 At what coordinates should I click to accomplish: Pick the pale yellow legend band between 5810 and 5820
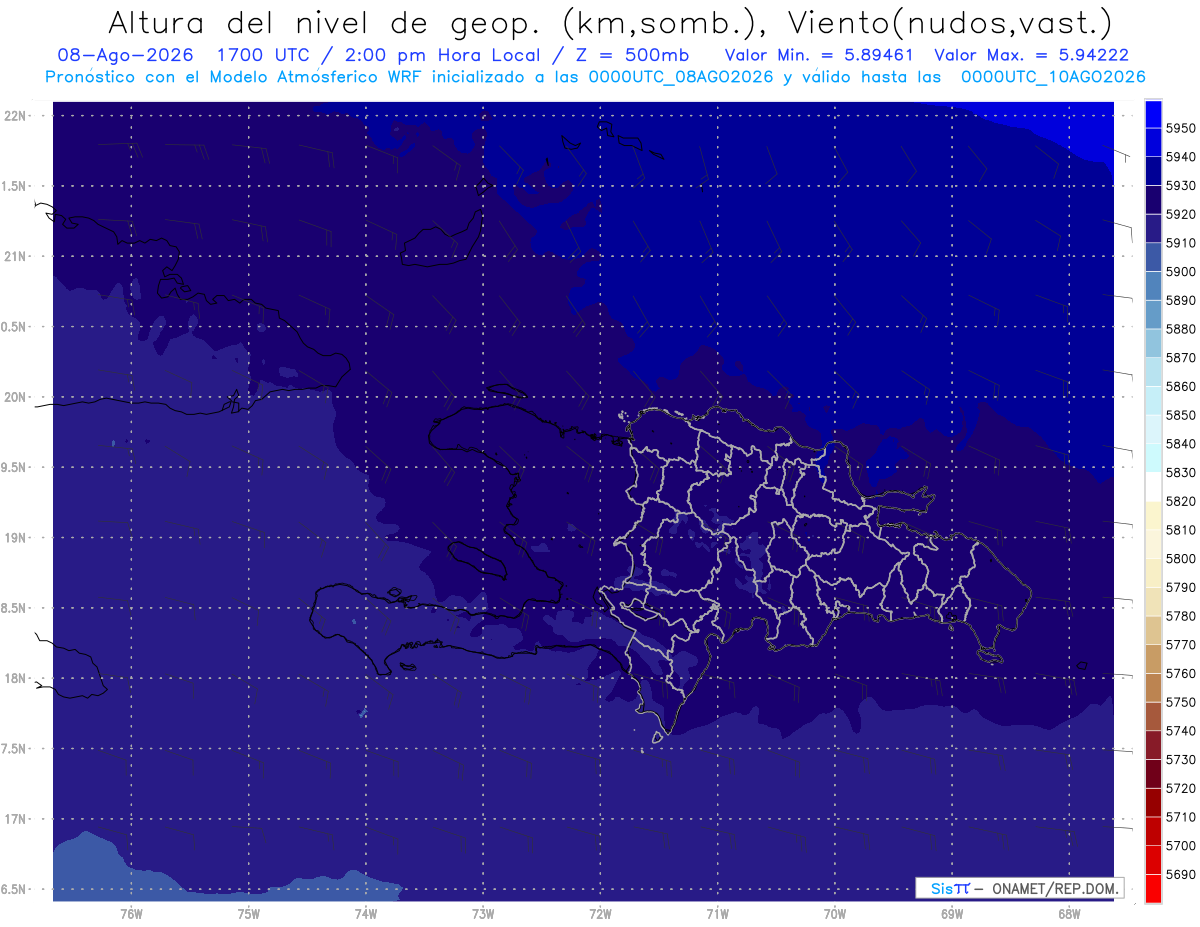(1153, 515)
